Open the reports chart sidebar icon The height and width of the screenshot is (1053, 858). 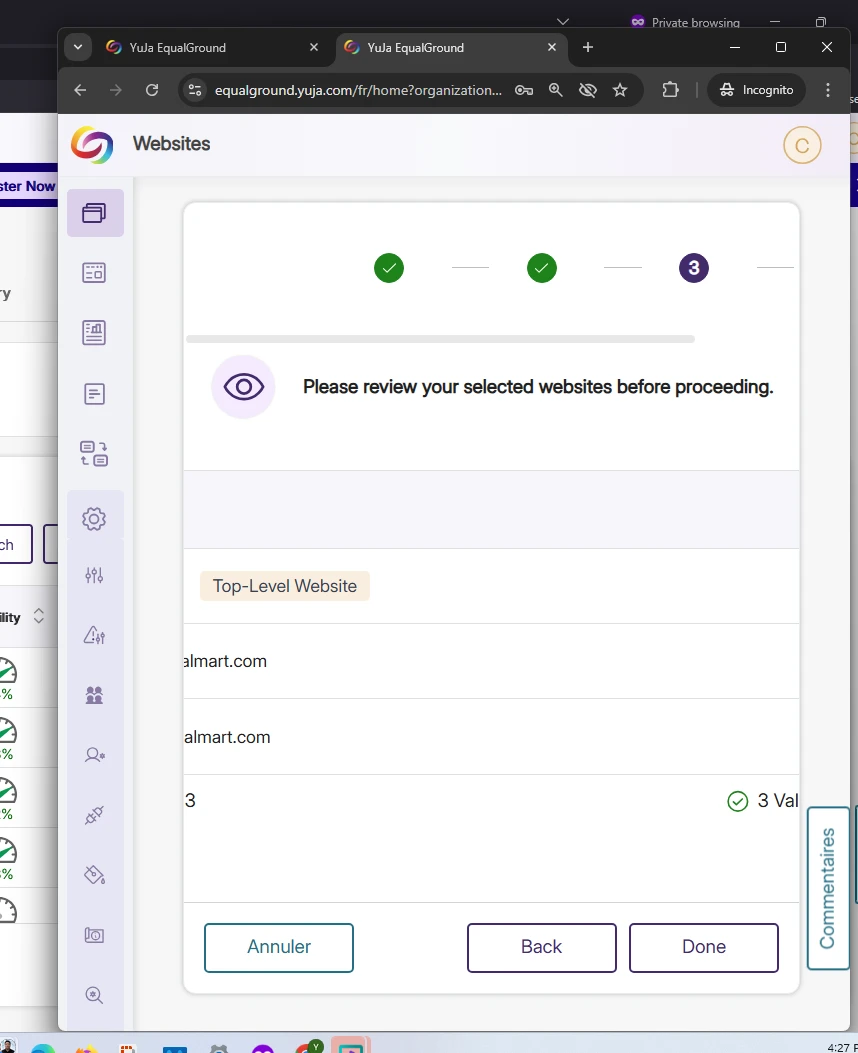click(x=94, y=332)
